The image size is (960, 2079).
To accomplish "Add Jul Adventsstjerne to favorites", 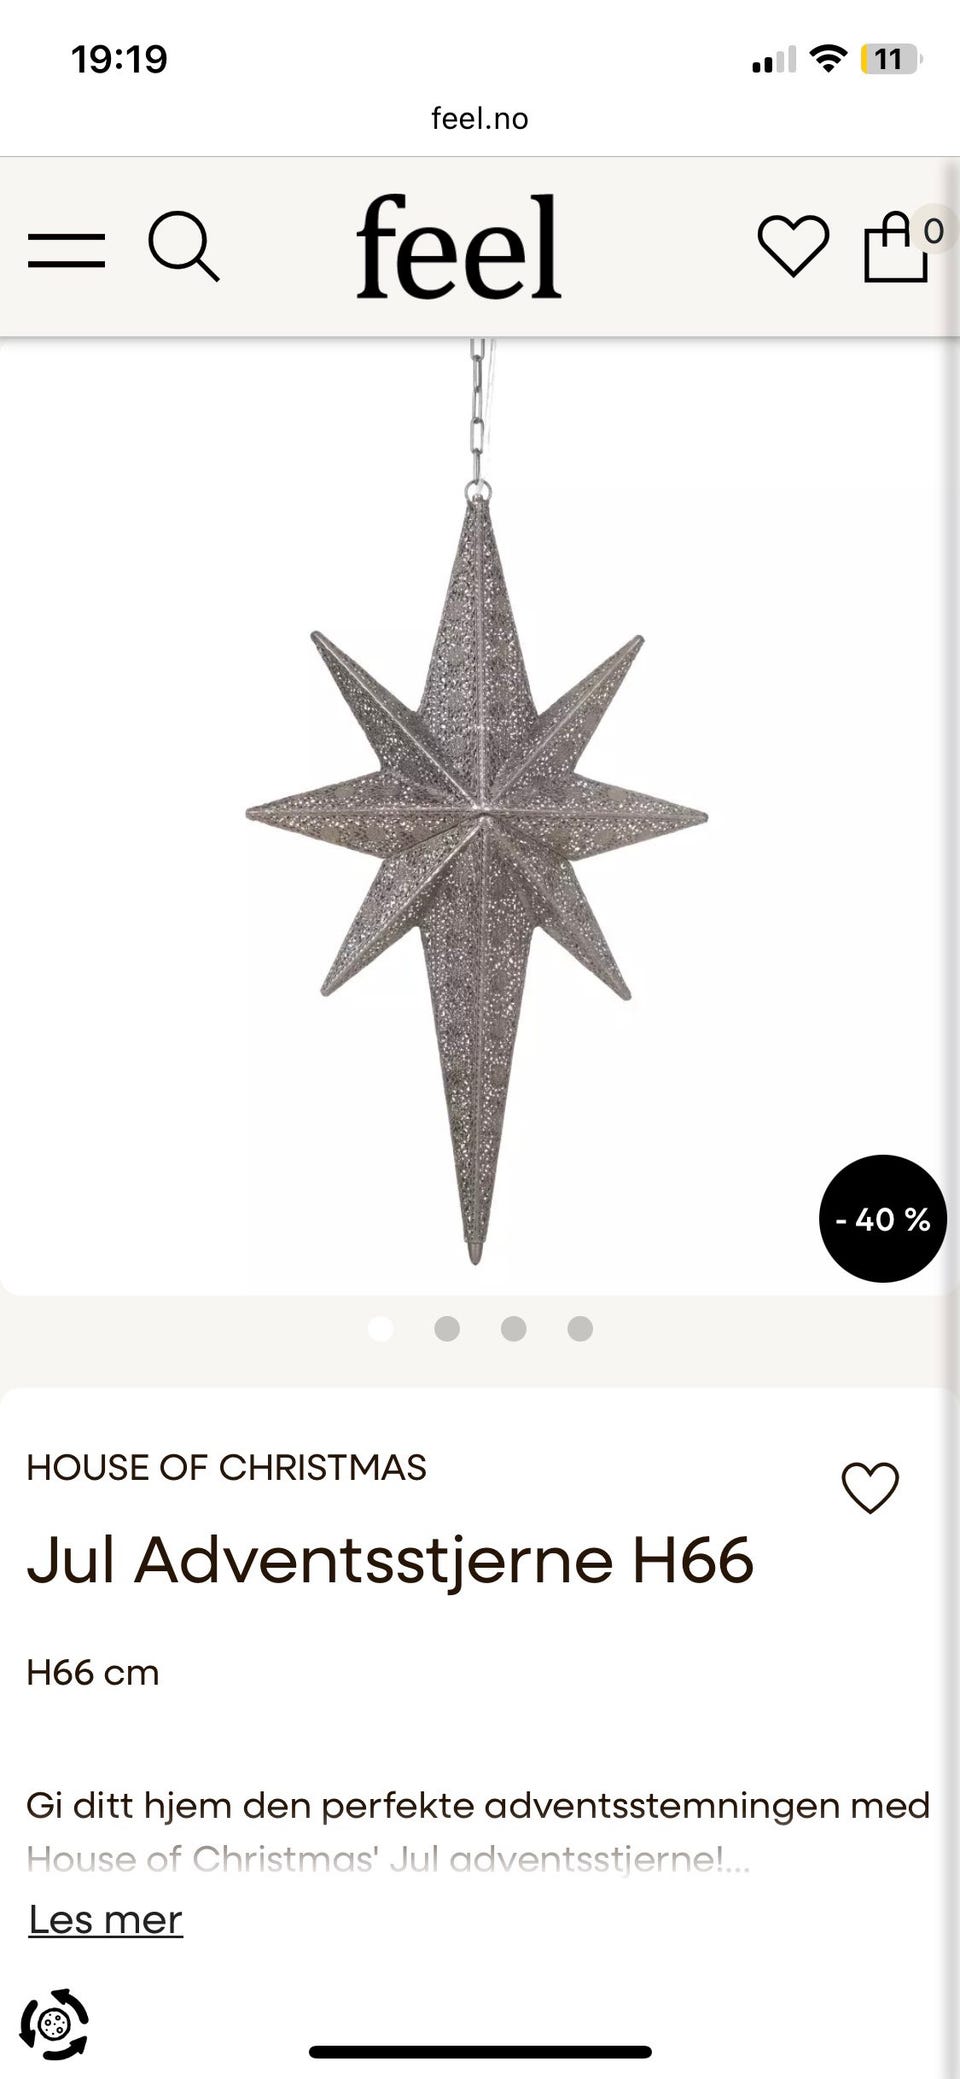I will pyautogui.click(x=870, y=1487).
